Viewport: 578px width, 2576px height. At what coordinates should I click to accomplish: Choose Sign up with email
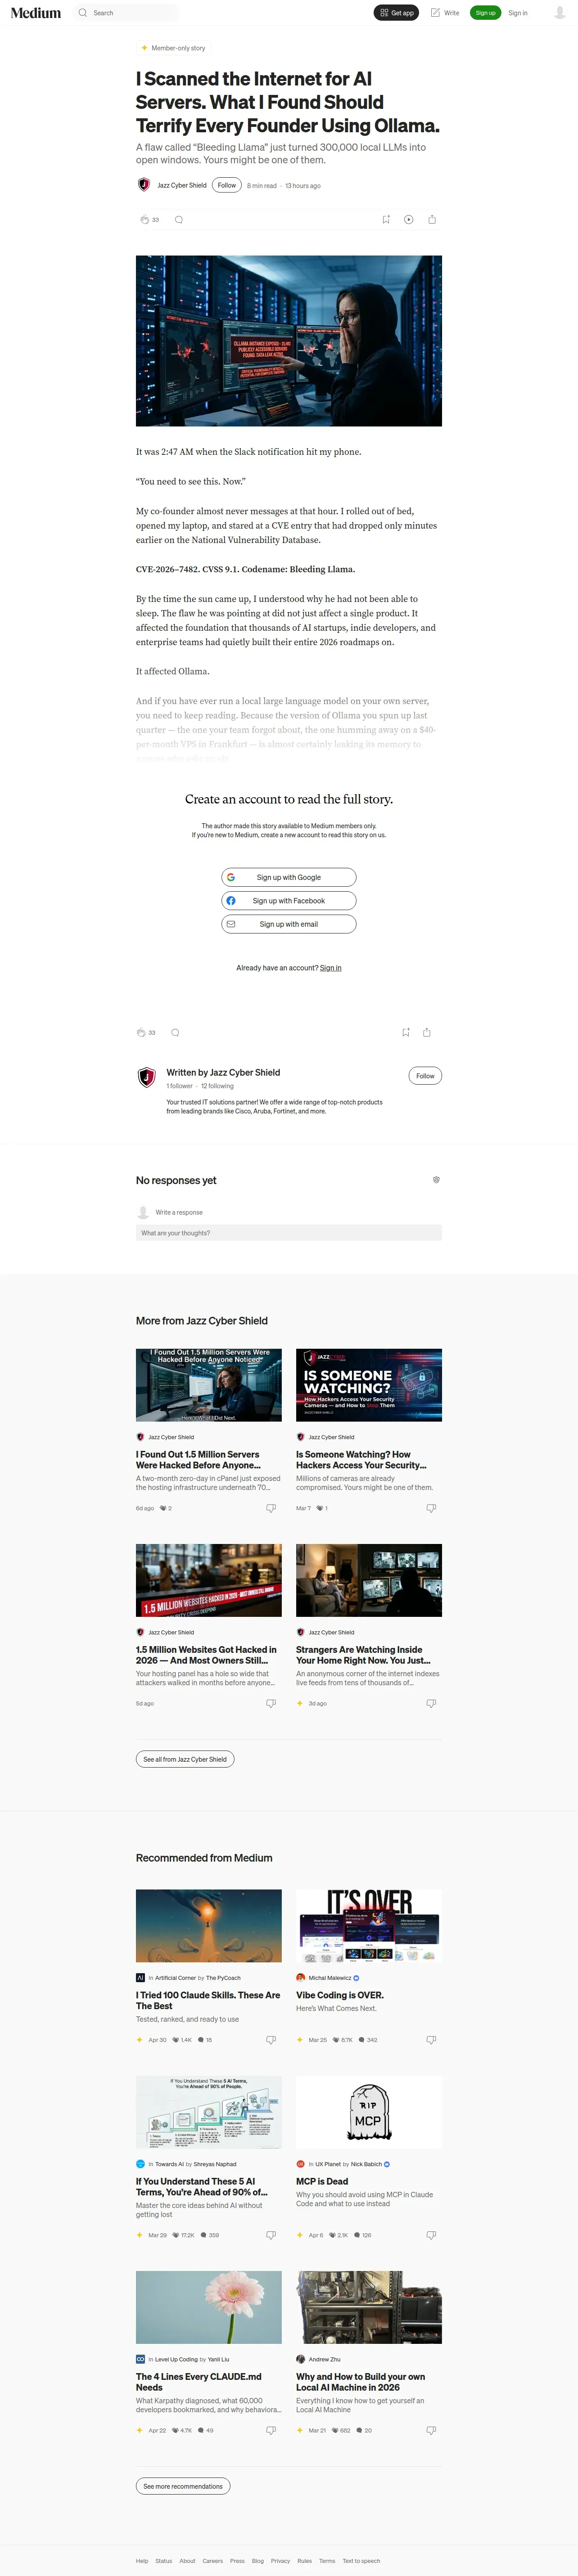pyautogui.click(x=289, y=924)
